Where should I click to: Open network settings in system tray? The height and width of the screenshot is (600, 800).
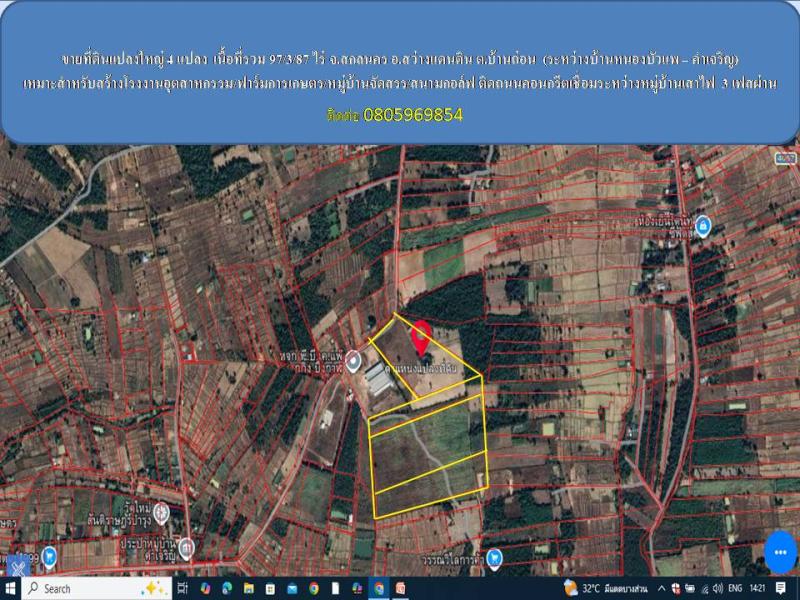(x=705, y=589)
